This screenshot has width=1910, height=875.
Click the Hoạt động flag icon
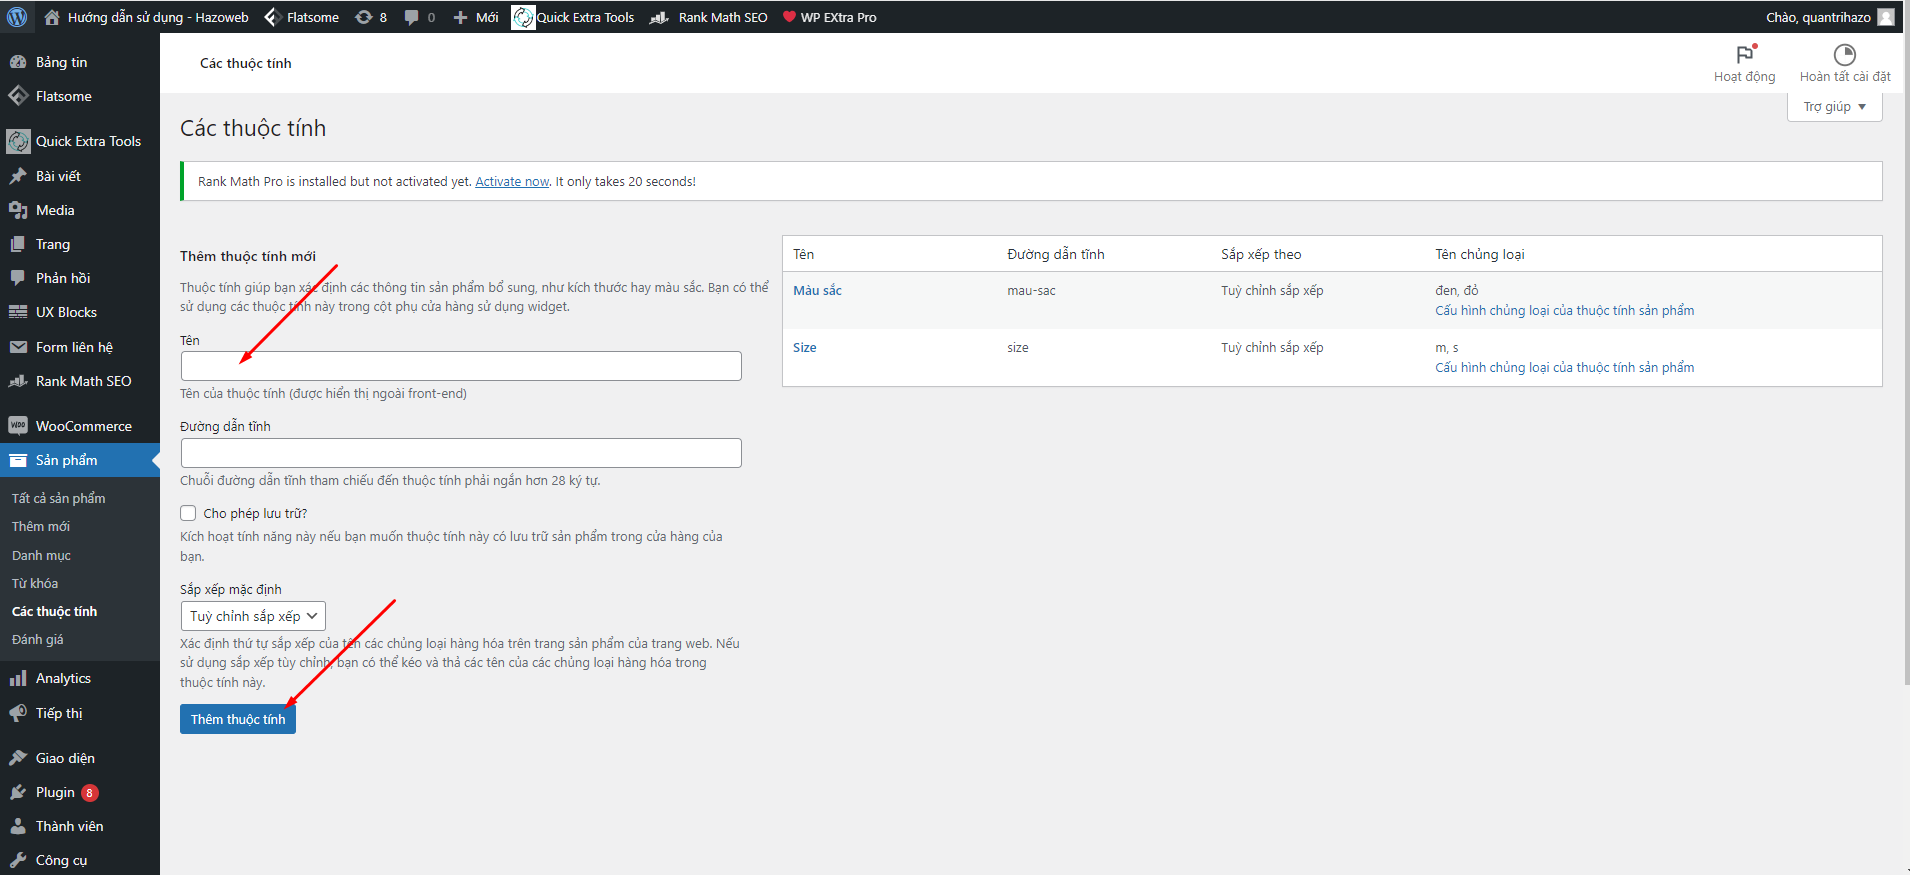tap(1744, 55)
